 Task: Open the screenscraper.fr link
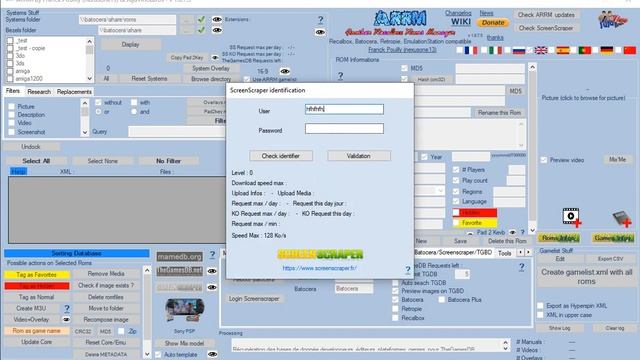[x=320, y=268]
